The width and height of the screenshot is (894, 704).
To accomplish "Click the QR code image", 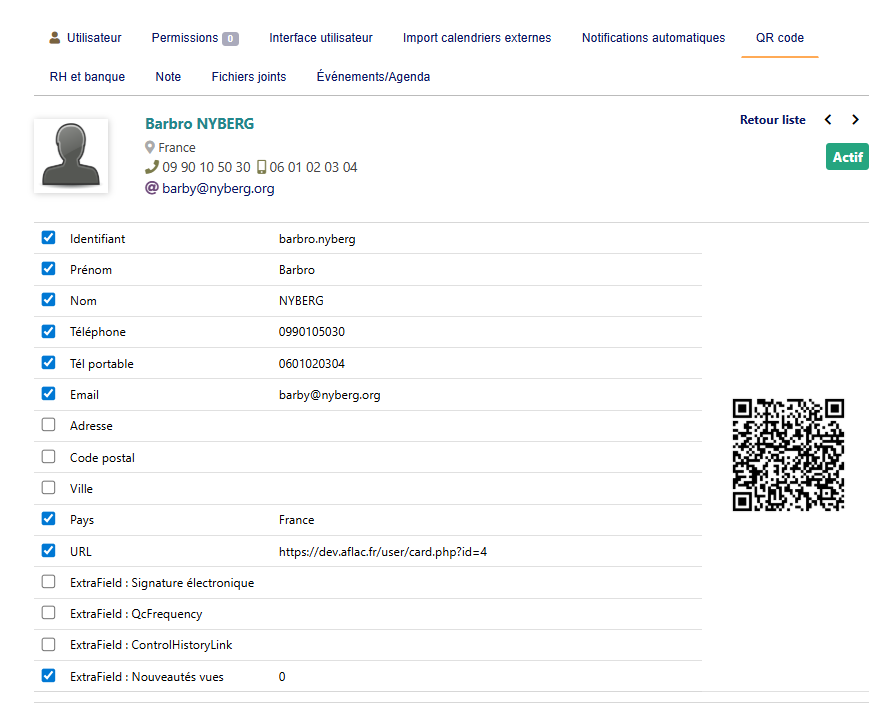I will pos(789,454).
